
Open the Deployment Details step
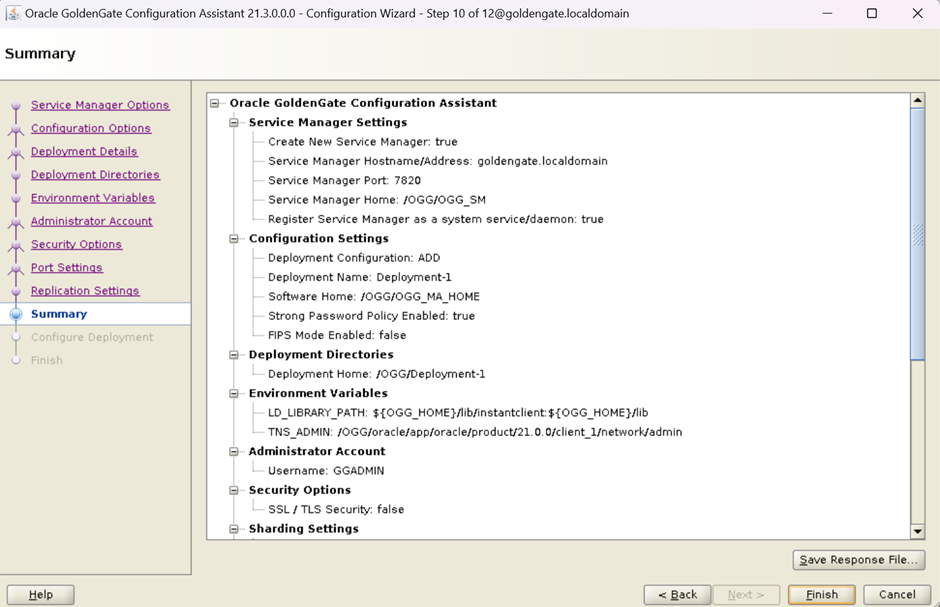click(84, 152)
